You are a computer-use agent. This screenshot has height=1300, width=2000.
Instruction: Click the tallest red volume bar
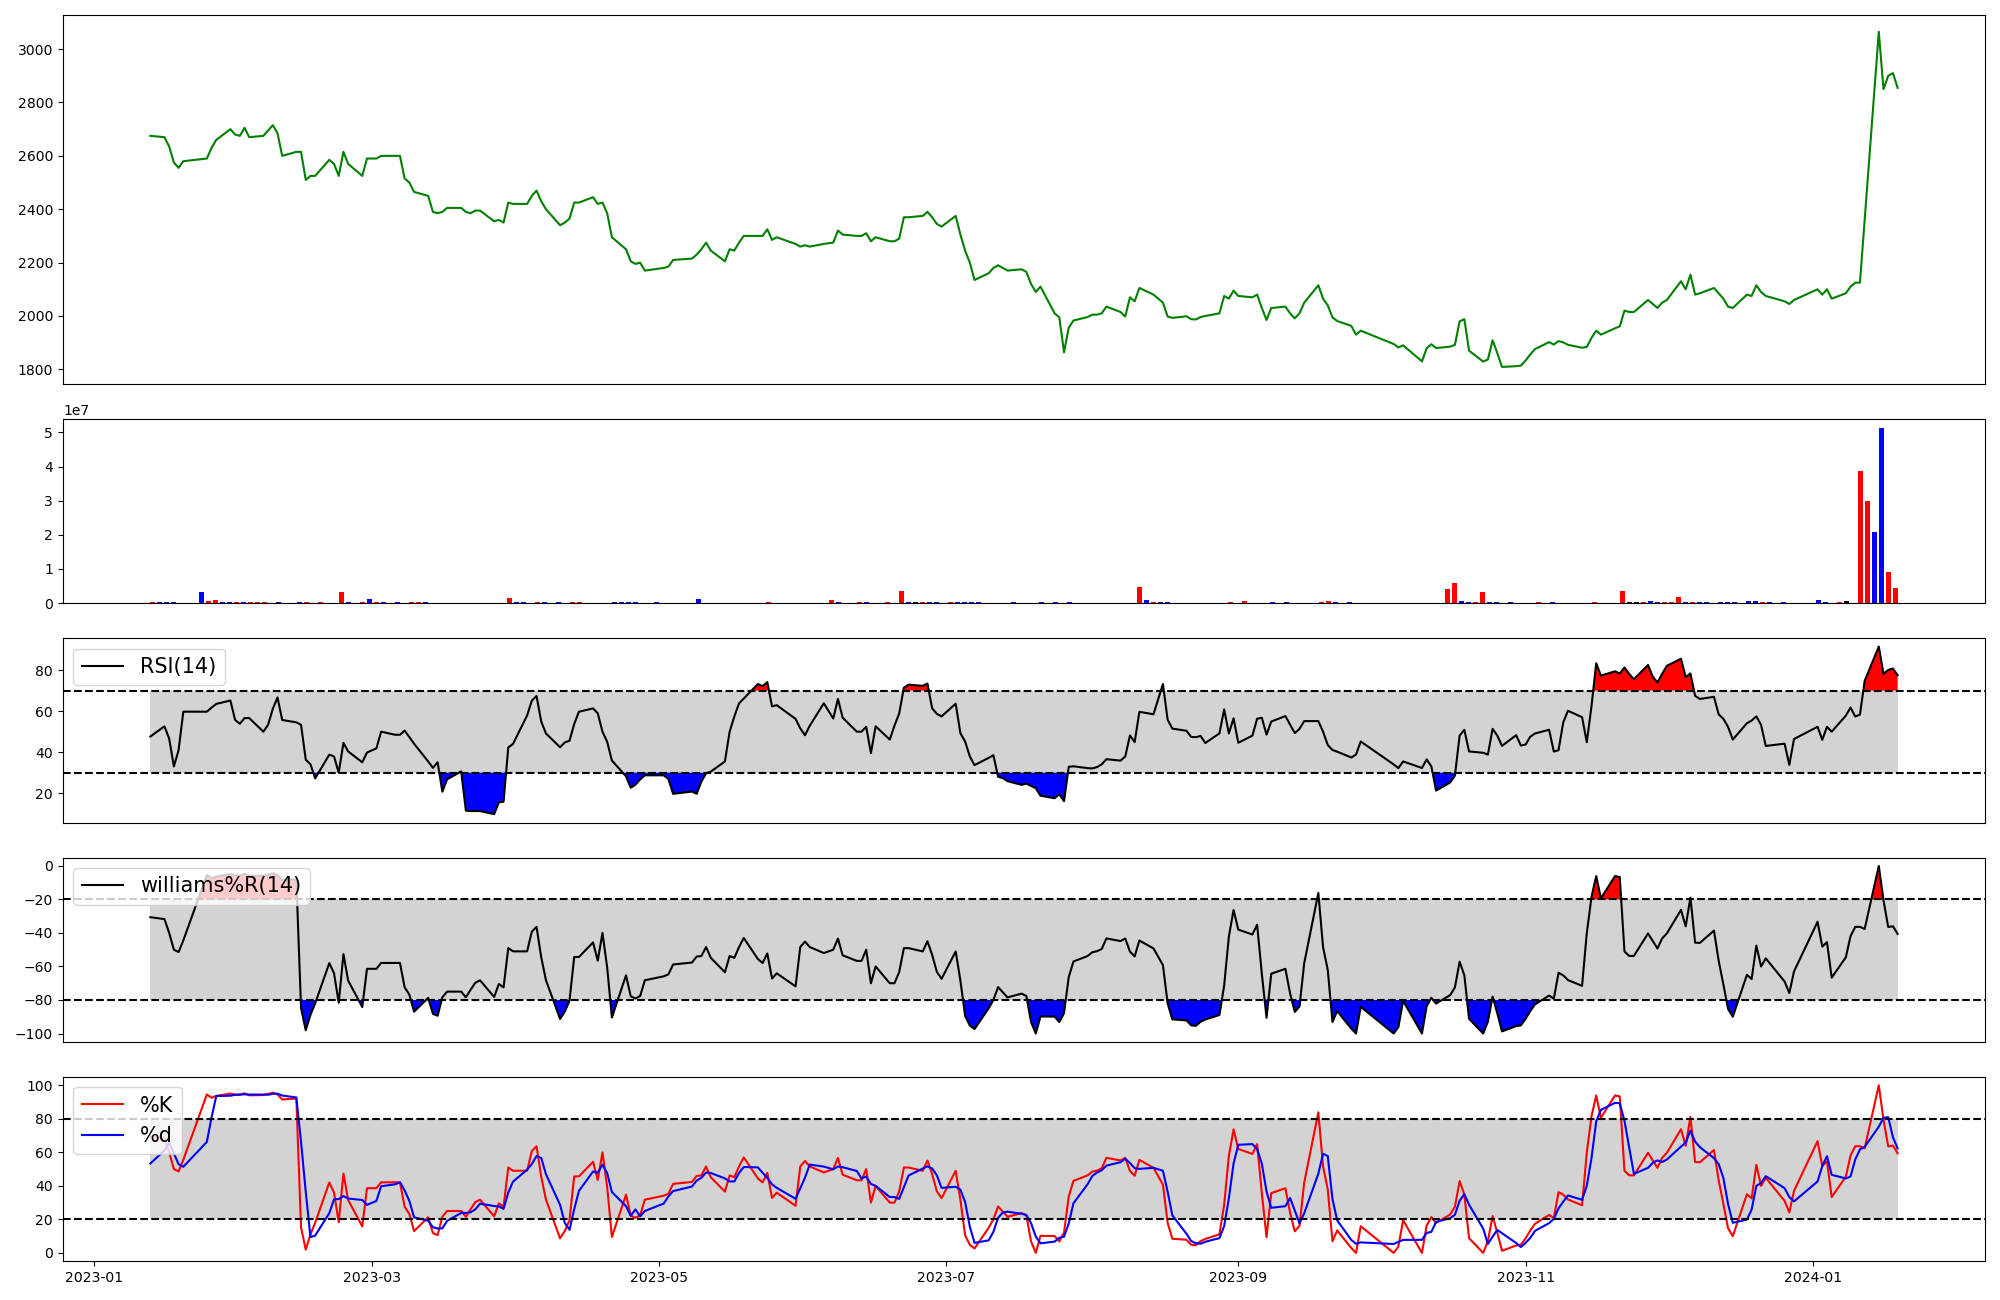(1860, 537)
